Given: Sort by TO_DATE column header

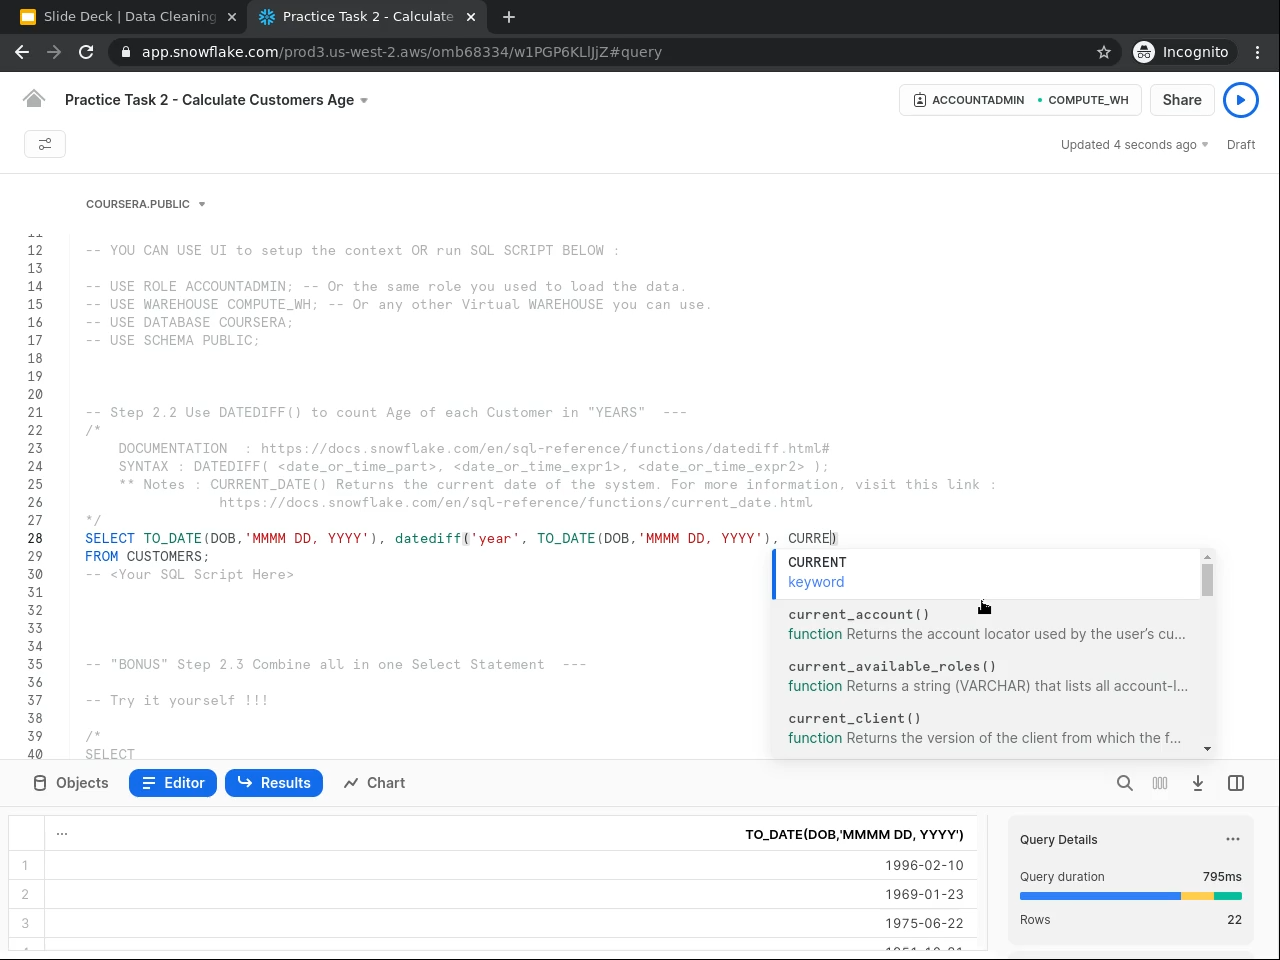Looking at the screenshot, I should pos(854,834).
